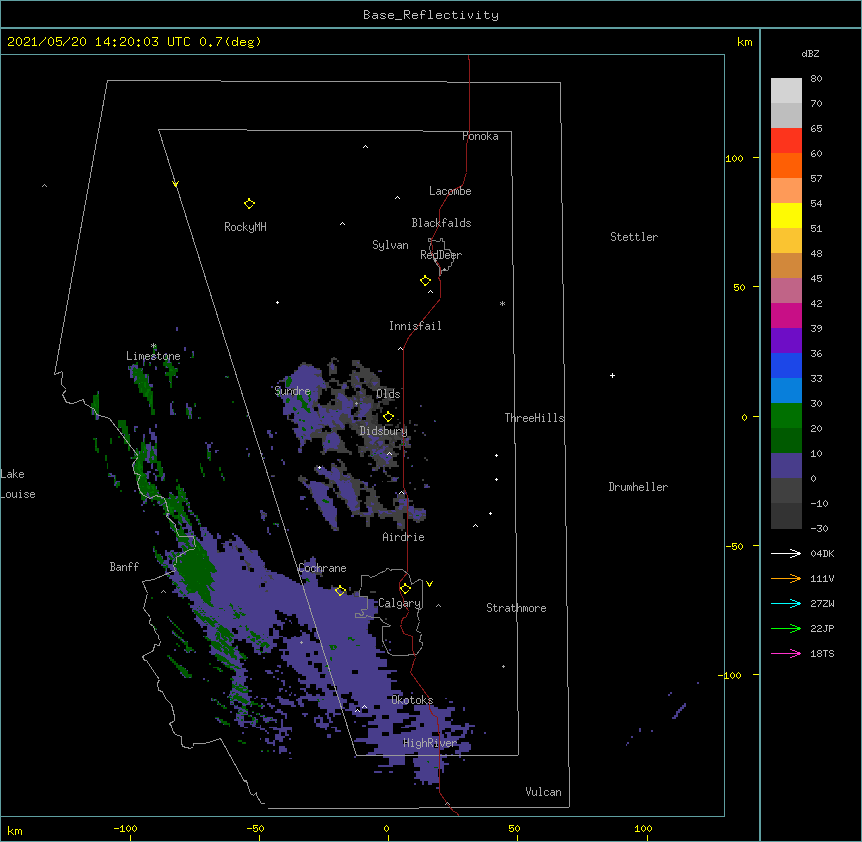Click the green 22JP arrow in legend
Screen dimensions: 862x842
[x=786, y=628]
